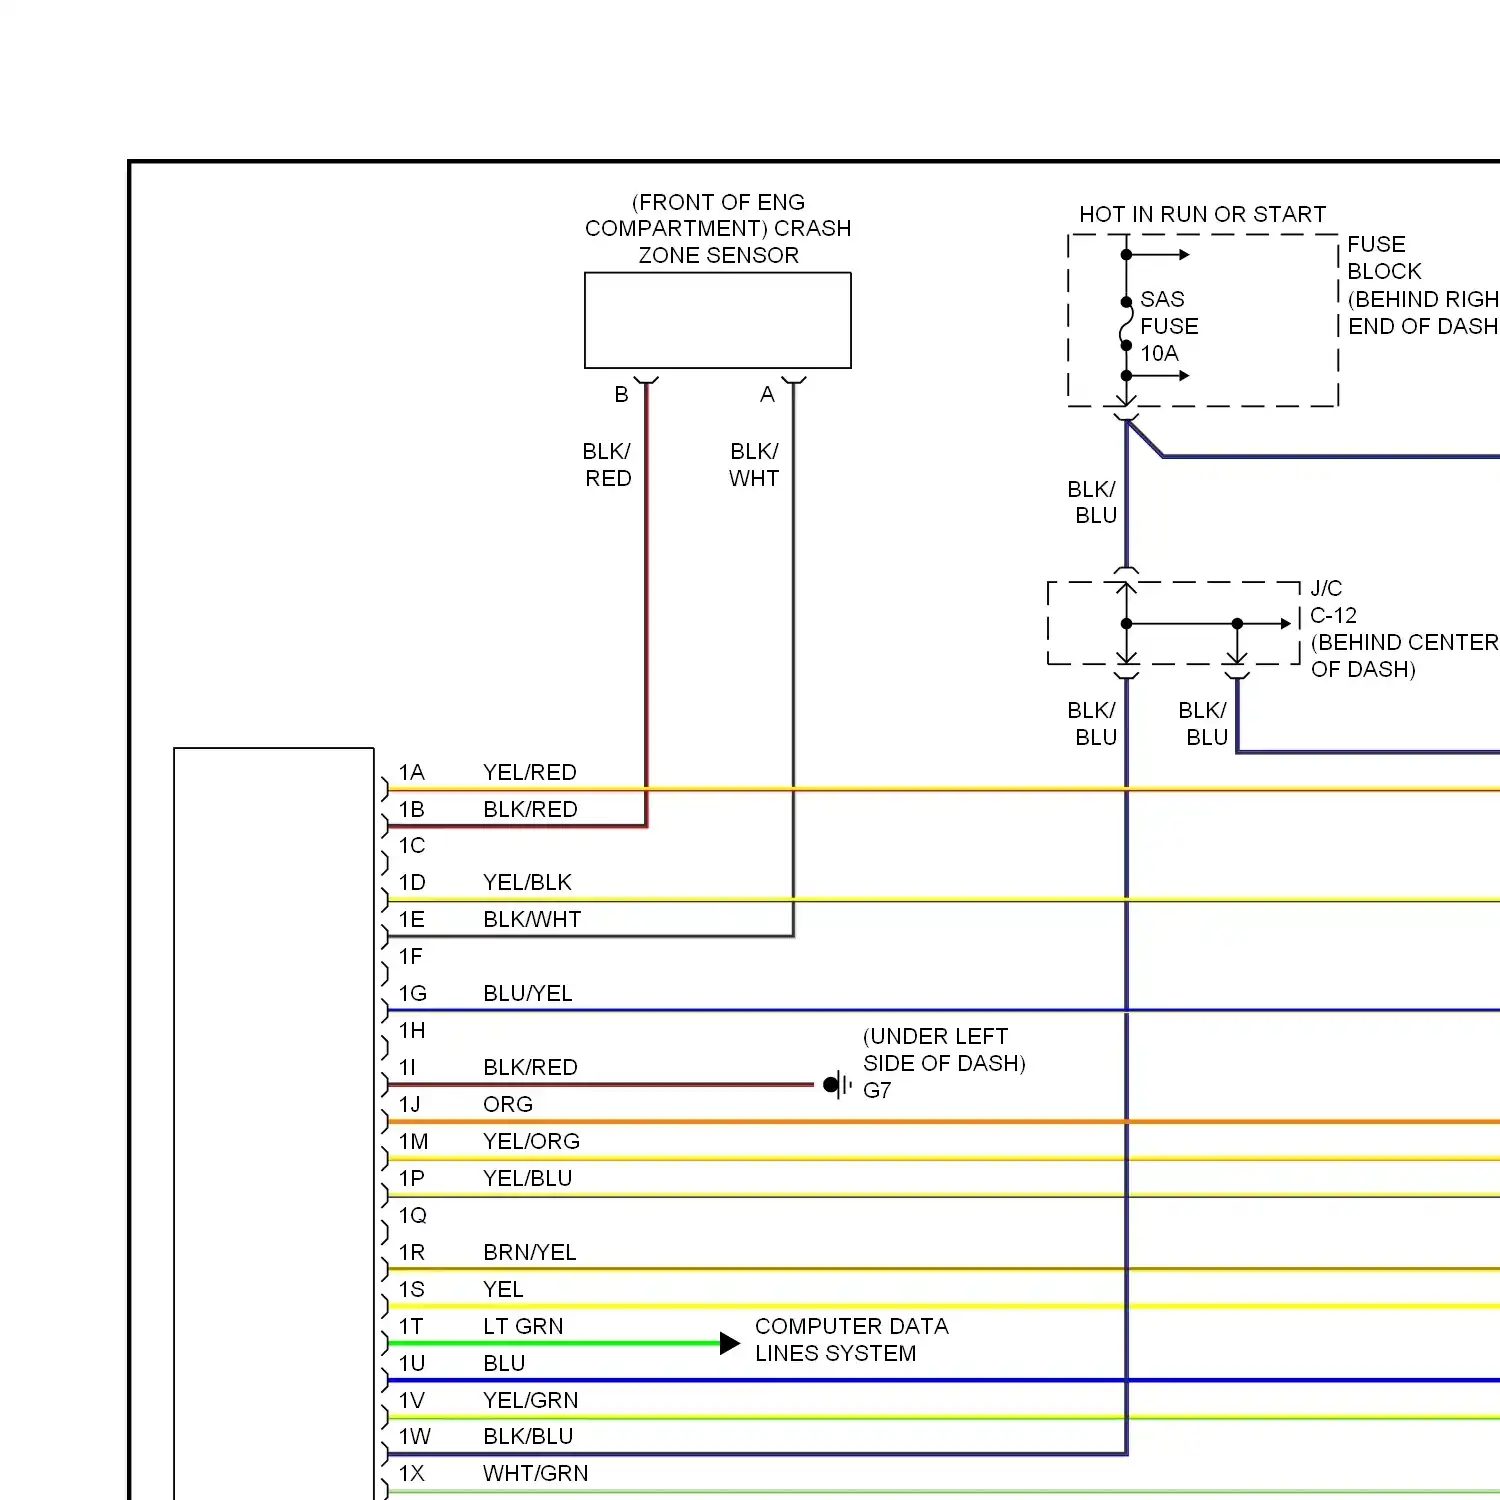
Task: Click pin label '1W'
Action: pos(415,1437)
